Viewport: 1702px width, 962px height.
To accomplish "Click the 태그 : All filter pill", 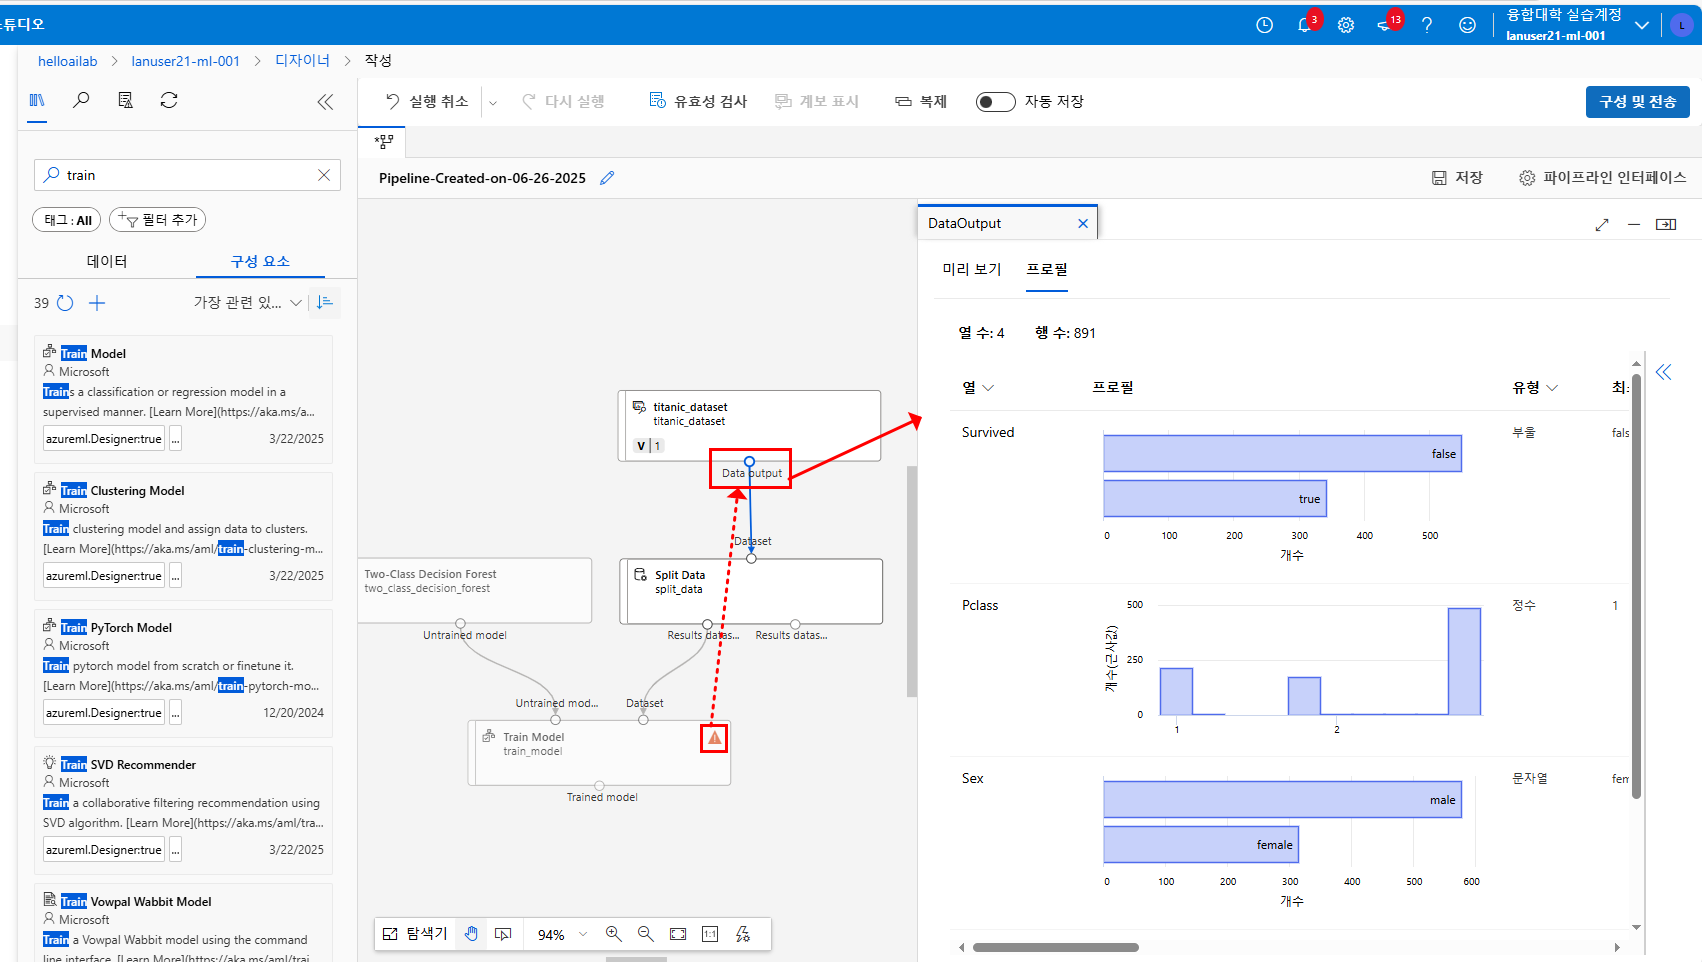I will coord(67,220).
